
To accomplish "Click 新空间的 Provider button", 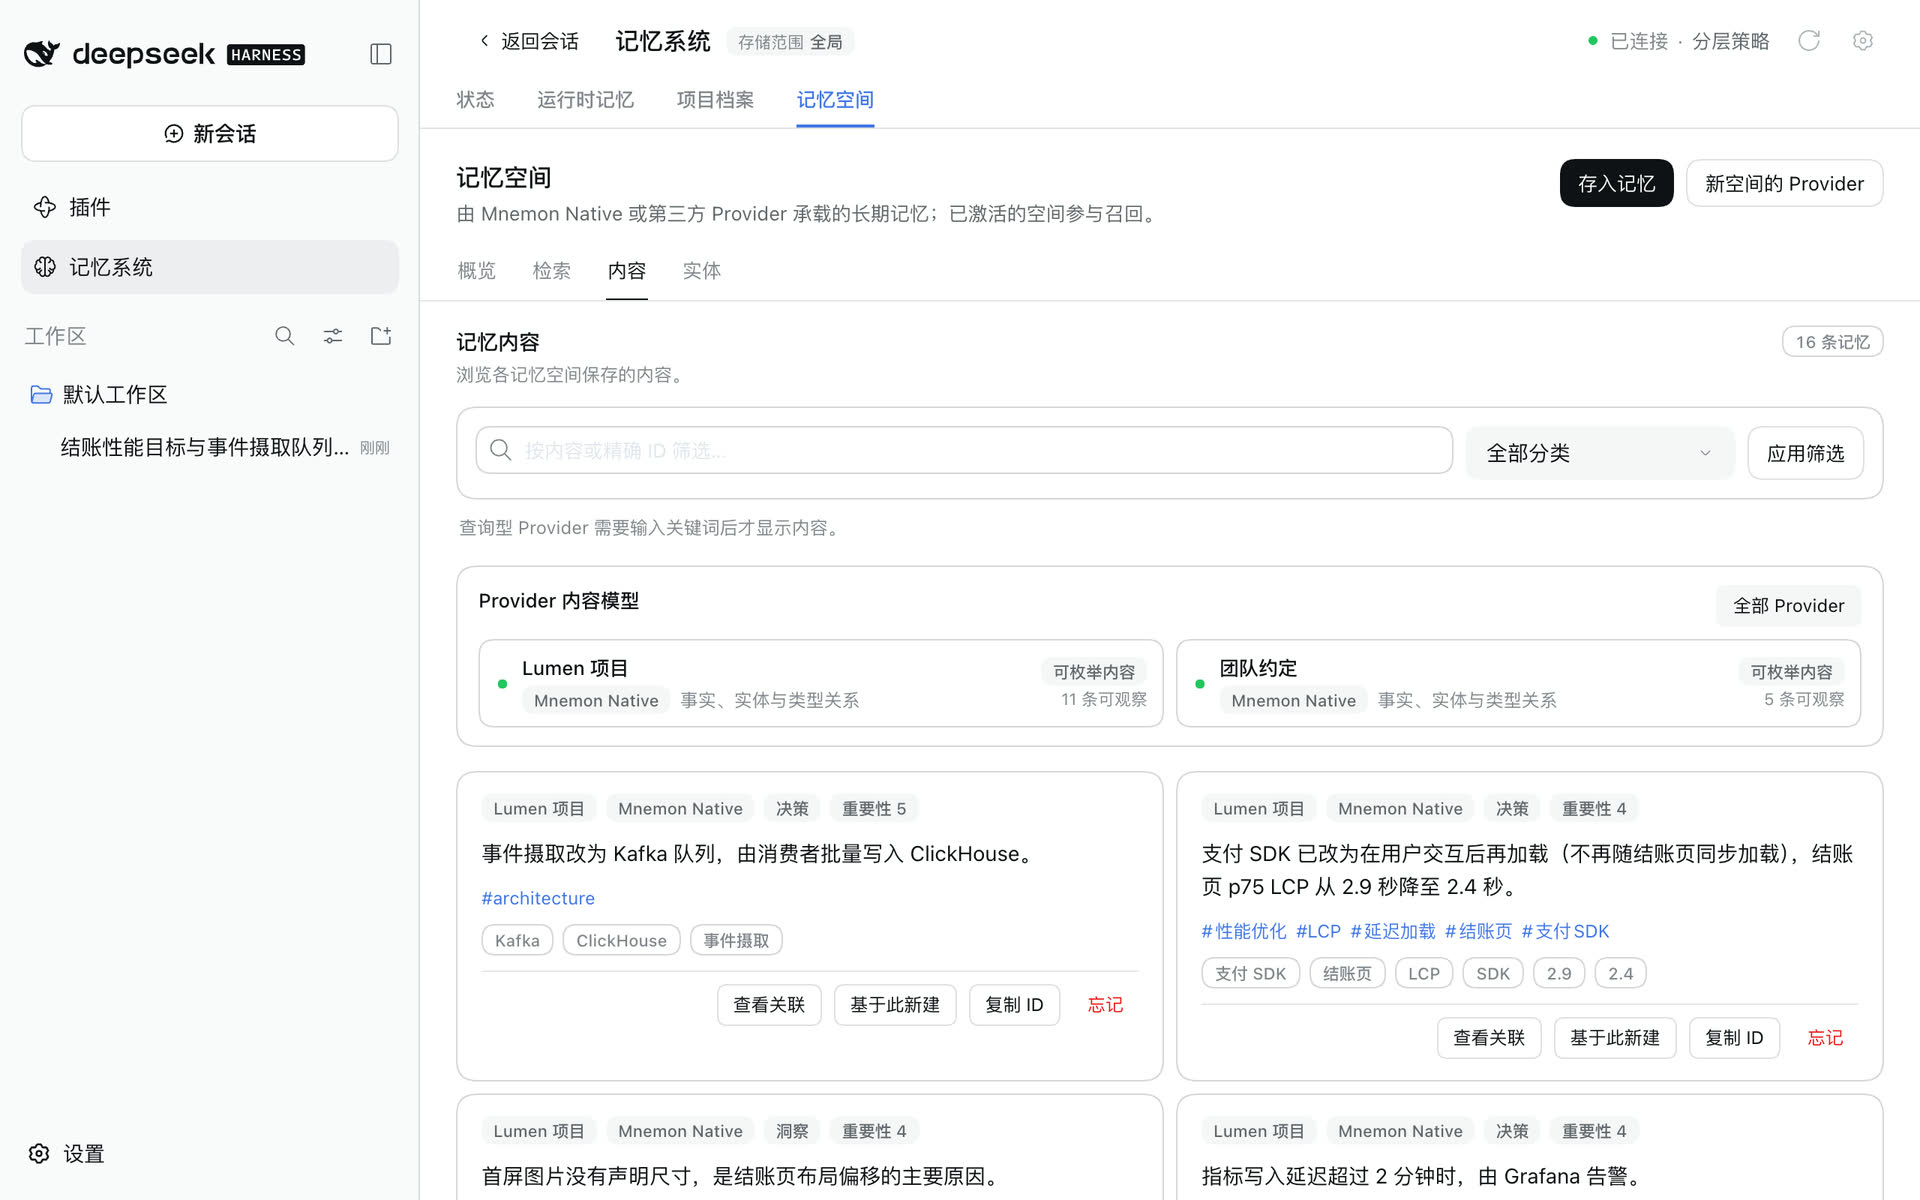I will click(1784, 184).
